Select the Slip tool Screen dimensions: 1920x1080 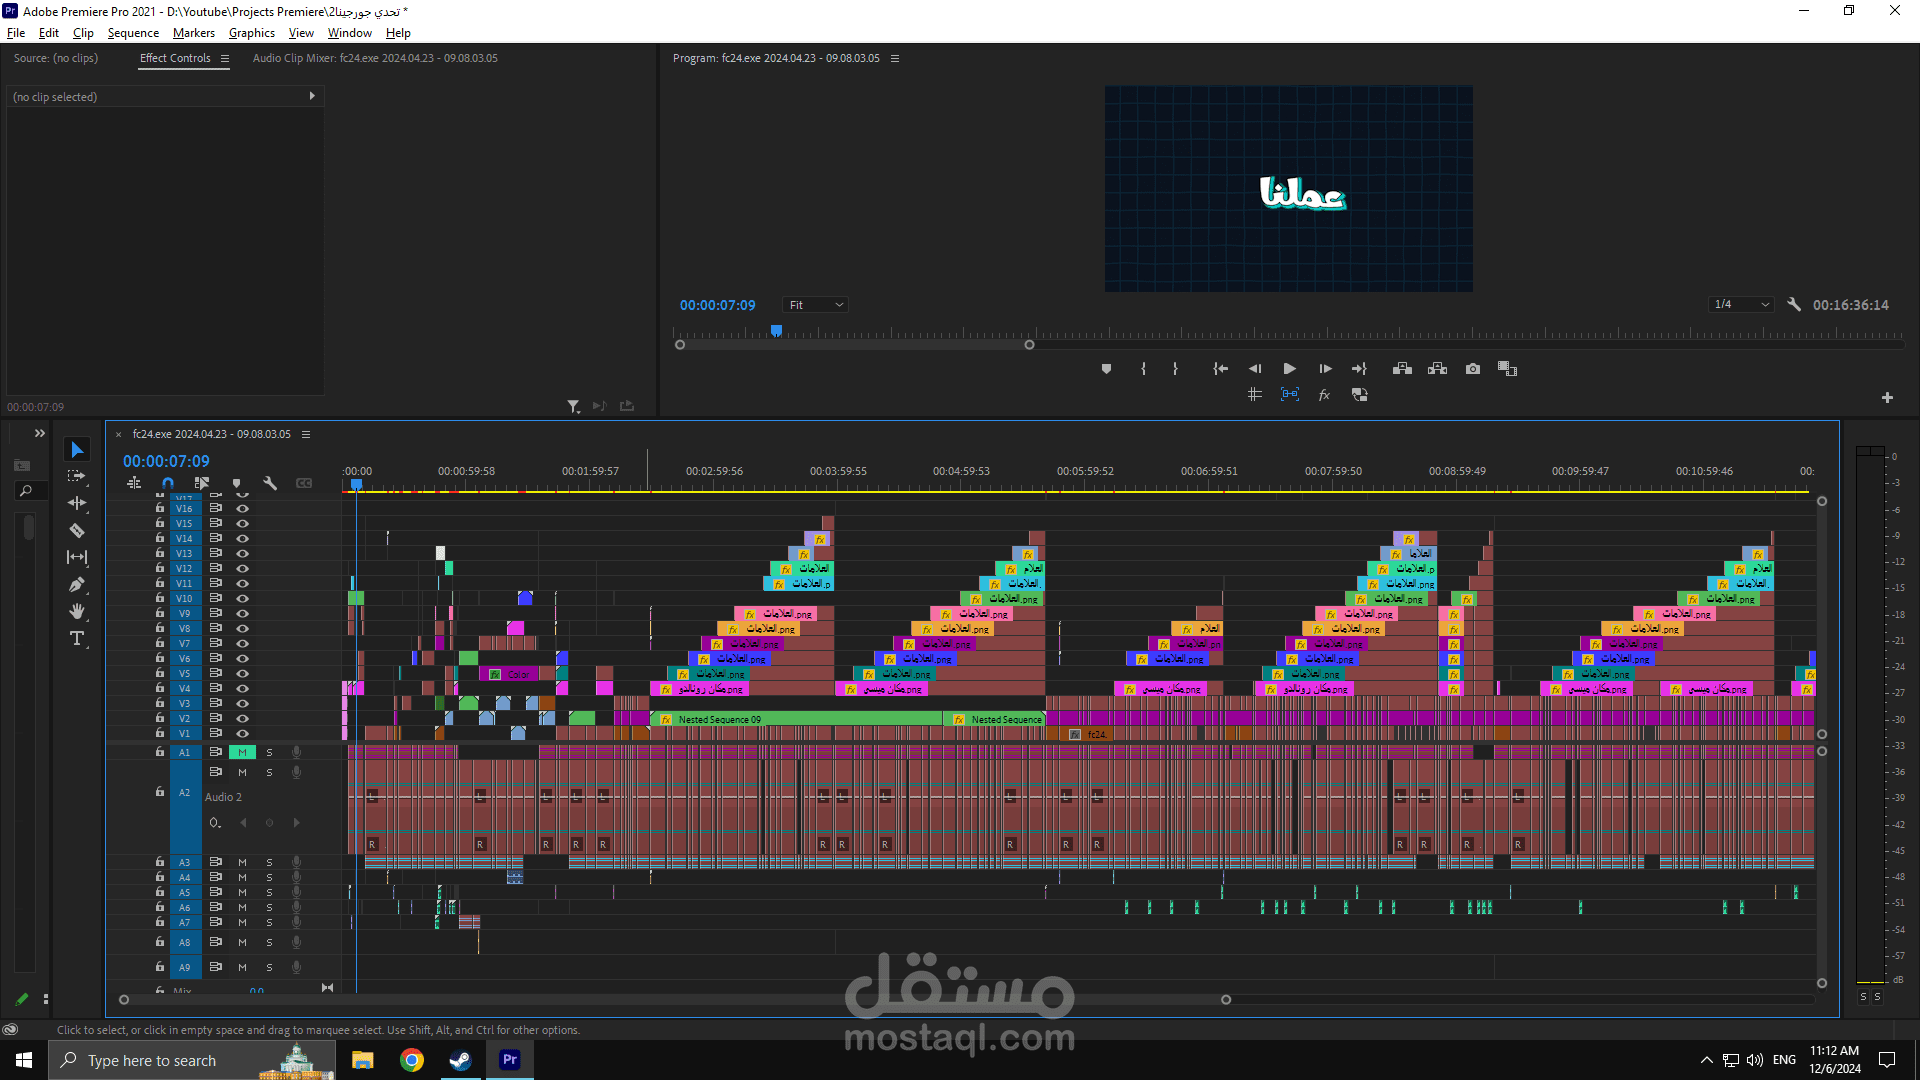(x=77, y=558)
